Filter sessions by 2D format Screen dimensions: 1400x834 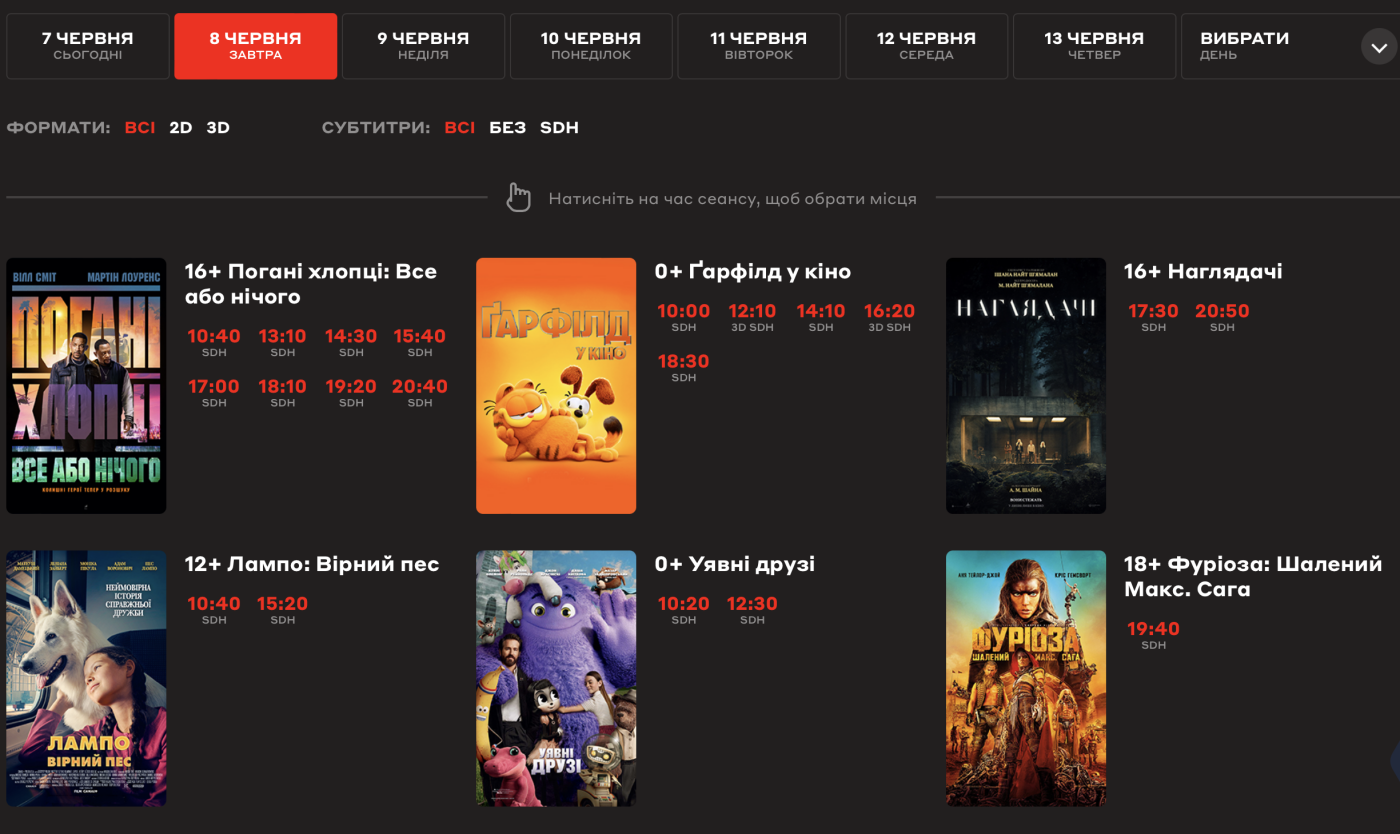click(x=181, y=128)
